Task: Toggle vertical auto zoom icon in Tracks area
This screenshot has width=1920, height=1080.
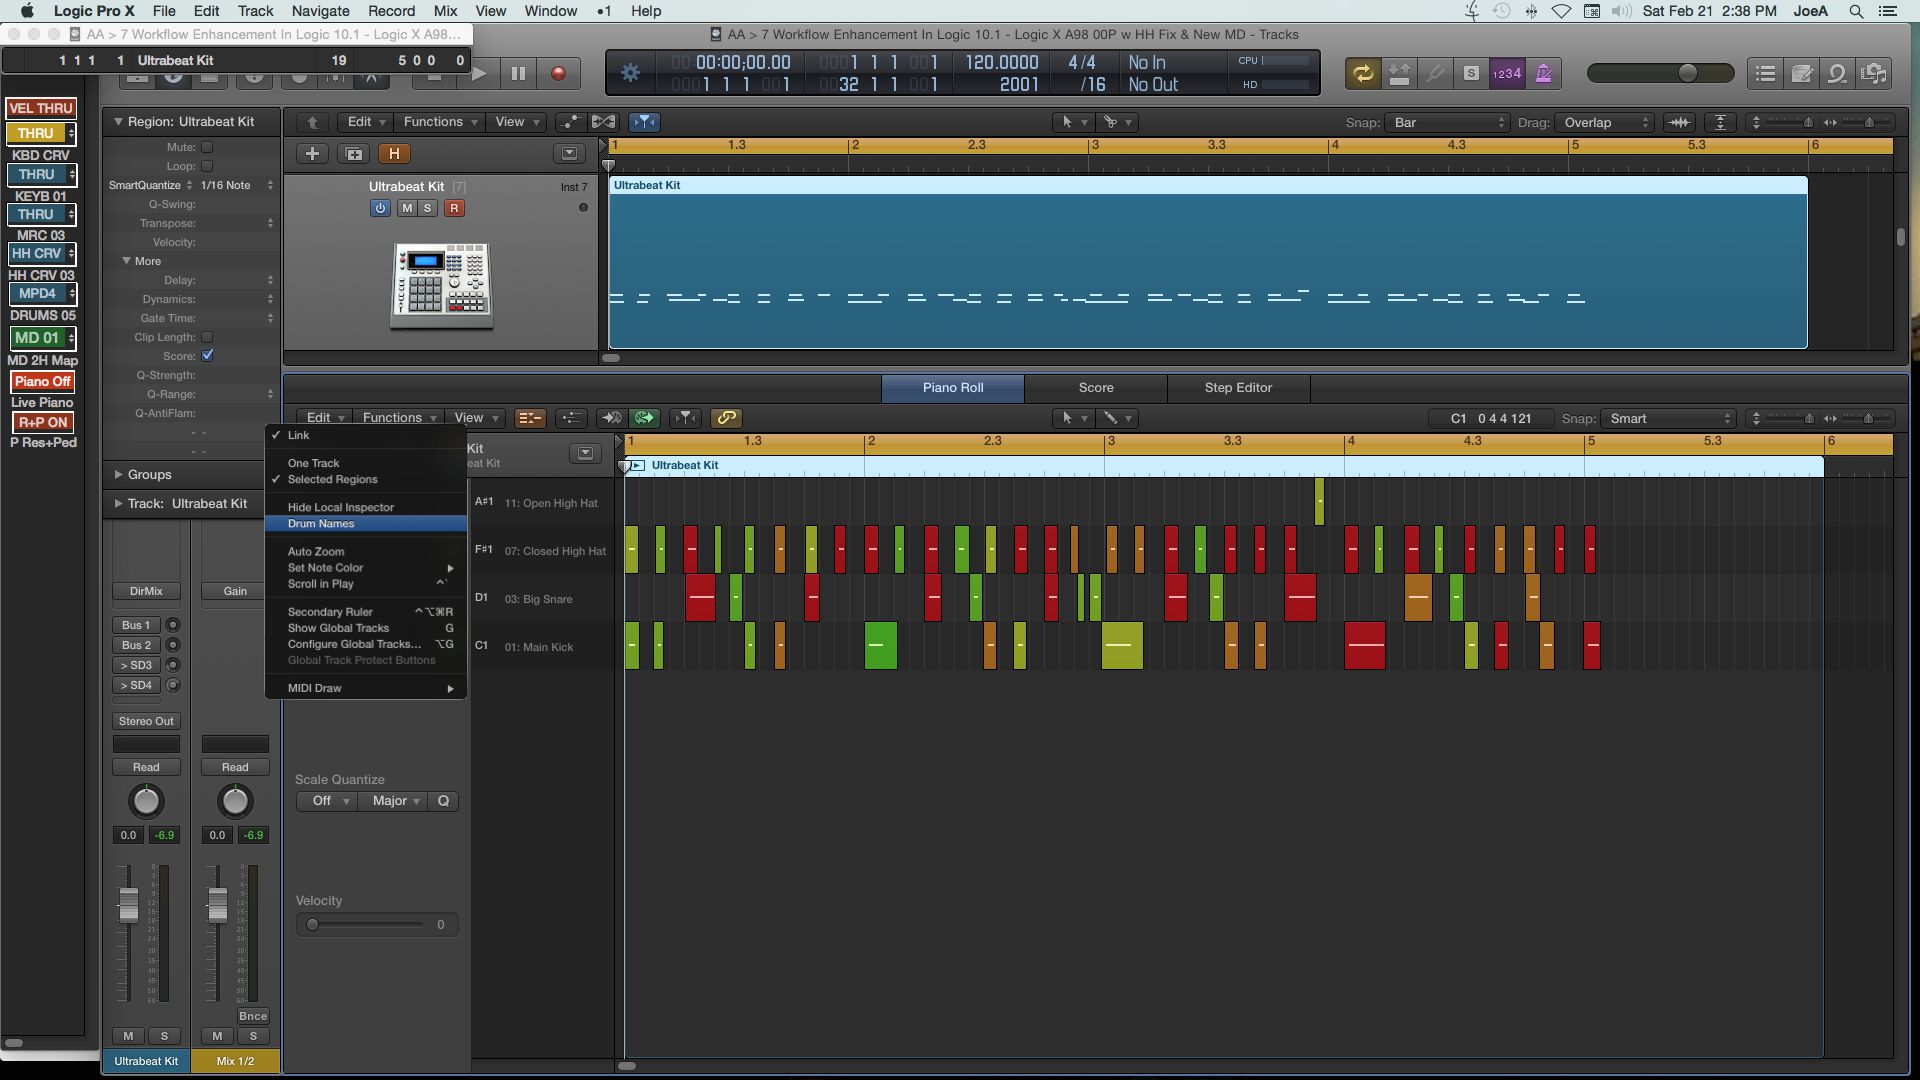Action: click(1720, 122)
